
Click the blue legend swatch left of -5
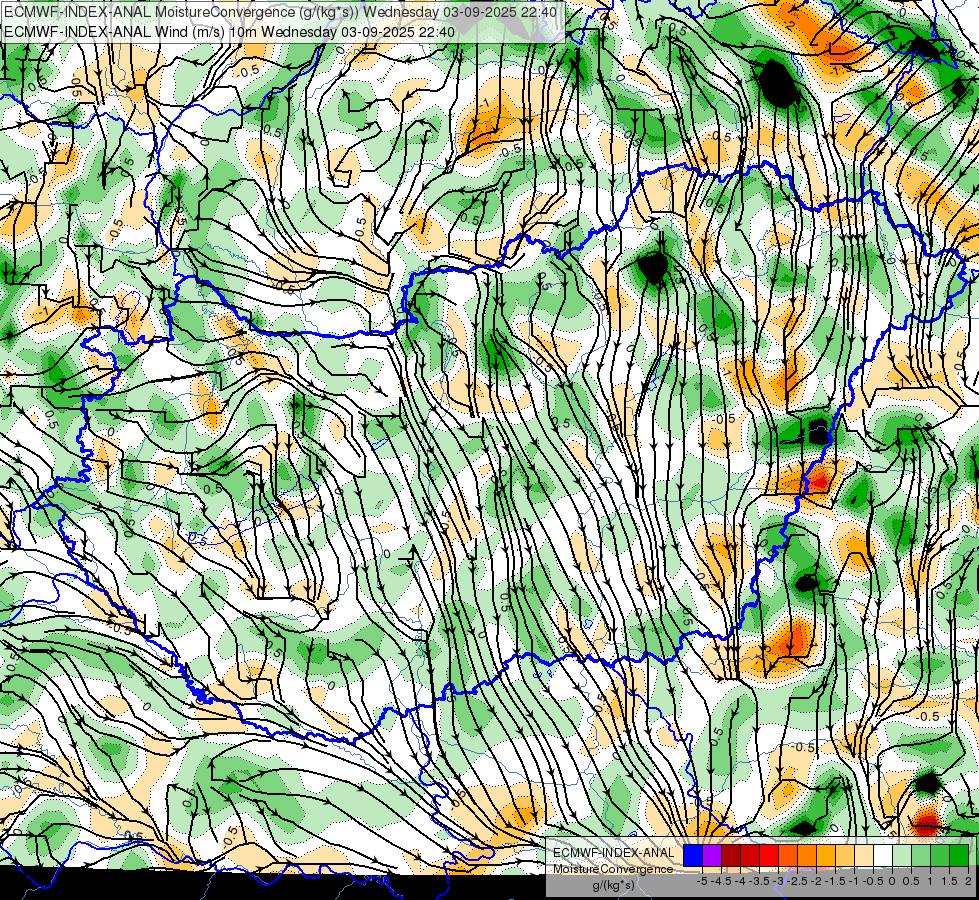tap(692, 856)
